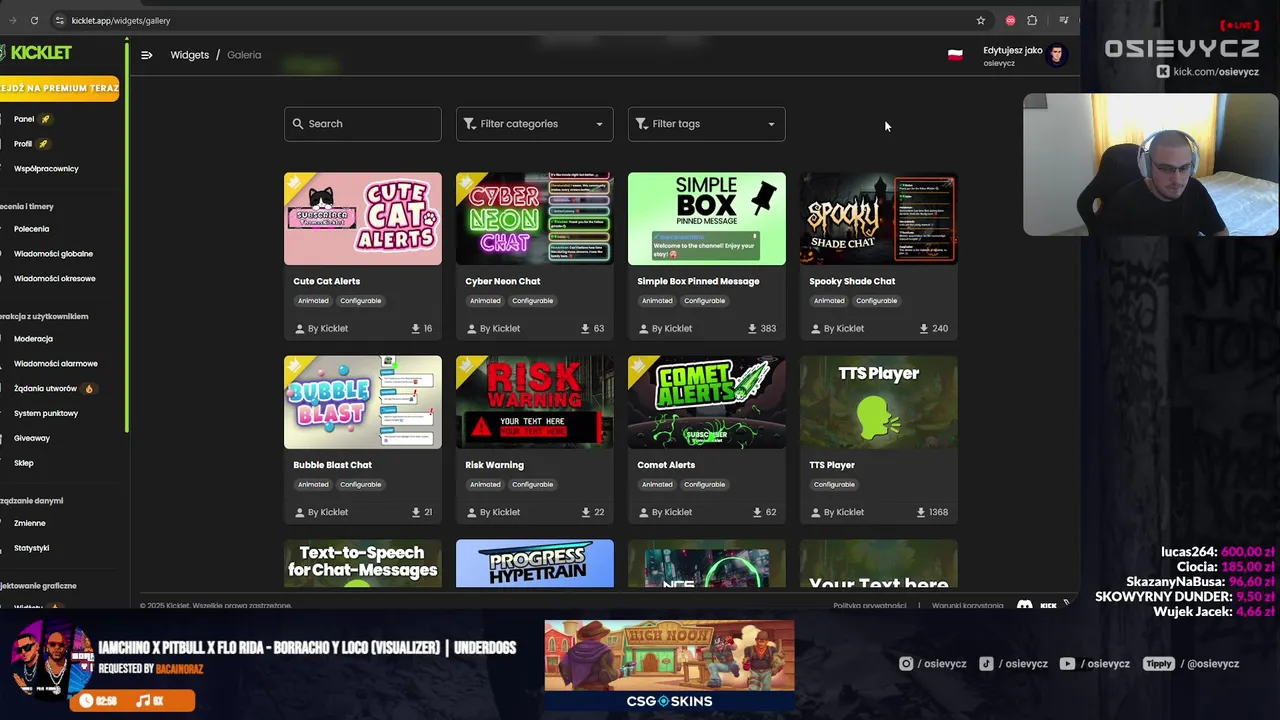Open the Bubble Blast thumbnail

363,402
